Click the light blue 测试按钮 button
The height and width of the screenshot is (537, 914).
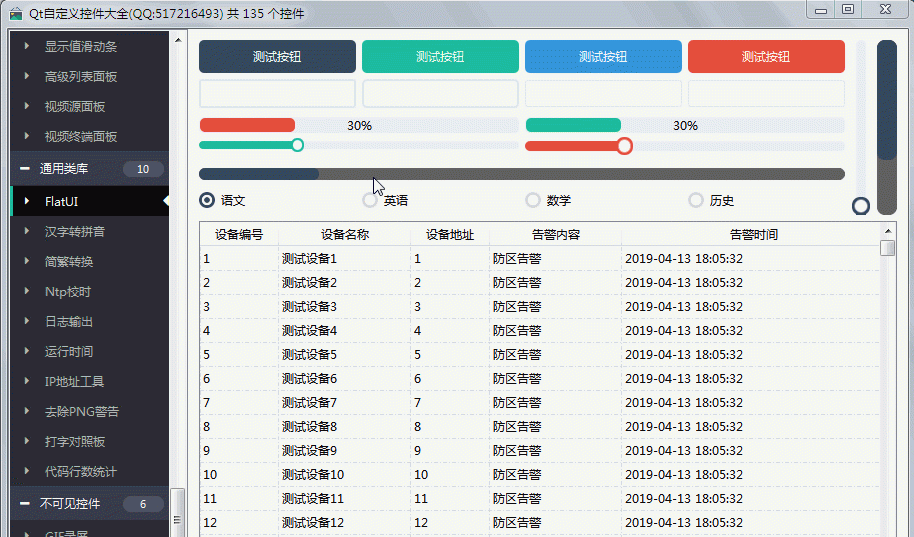pos(603,57)
